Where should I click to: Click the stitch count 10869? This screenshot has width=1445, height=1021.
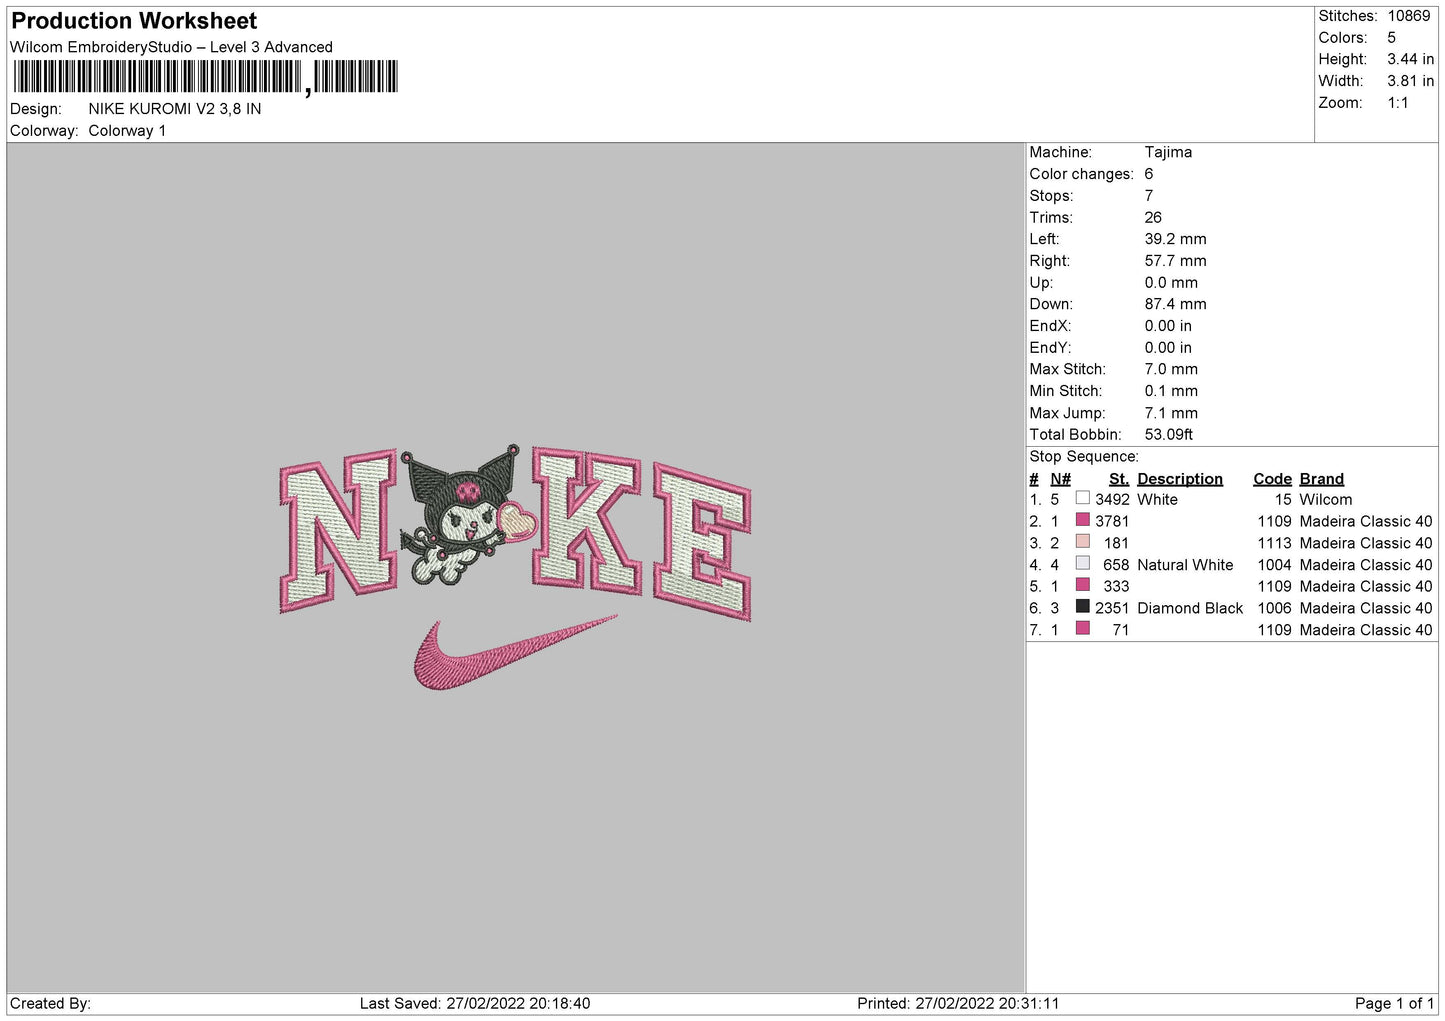[1409, 16]
